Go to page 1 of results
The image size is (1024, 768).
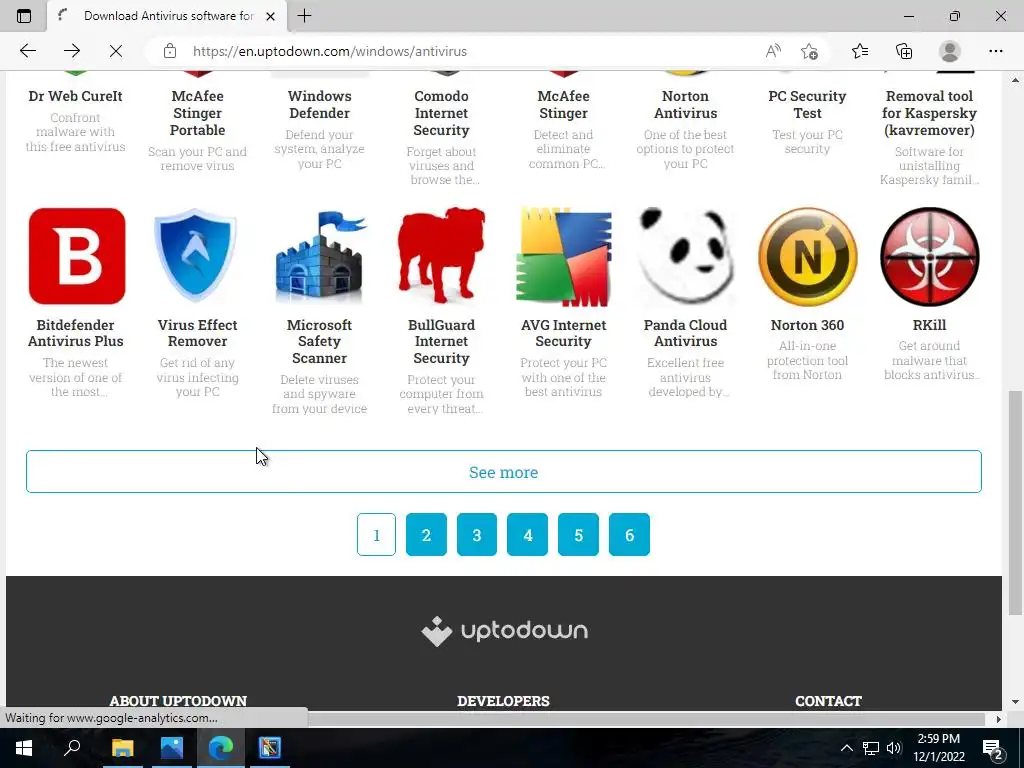[376, 535]
